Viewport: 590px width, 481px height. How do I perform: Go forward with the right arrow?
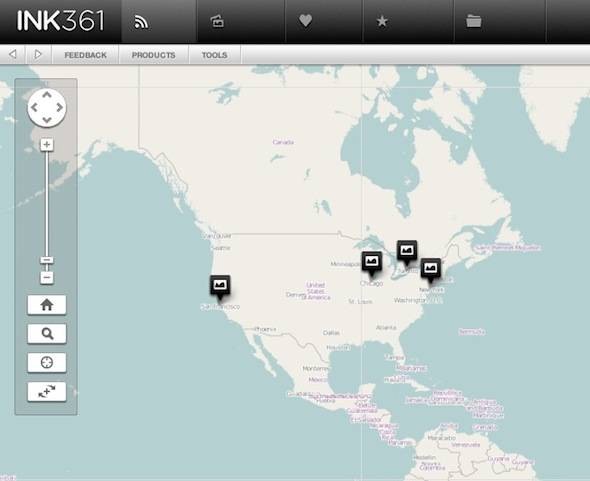(x=38, y=55)
